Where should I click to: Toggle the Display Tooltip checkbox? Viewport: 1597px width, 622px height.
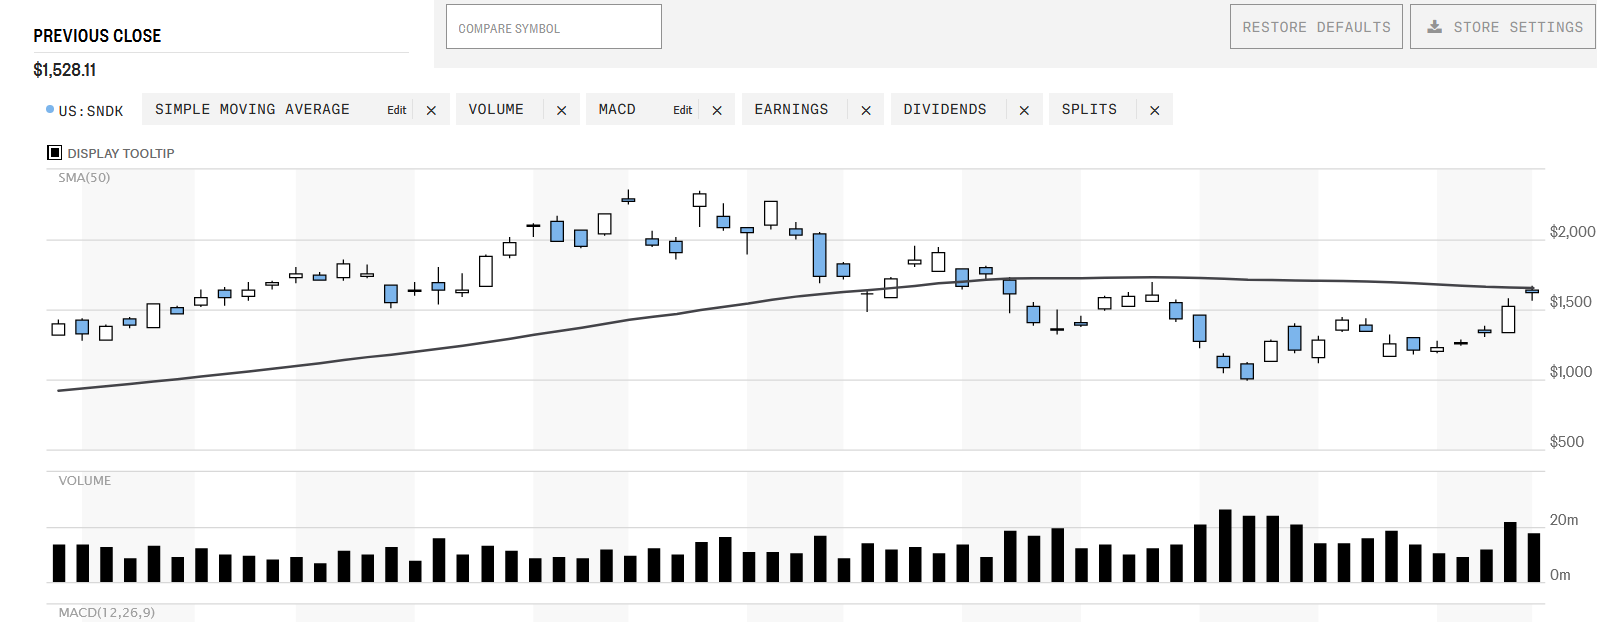55,153
